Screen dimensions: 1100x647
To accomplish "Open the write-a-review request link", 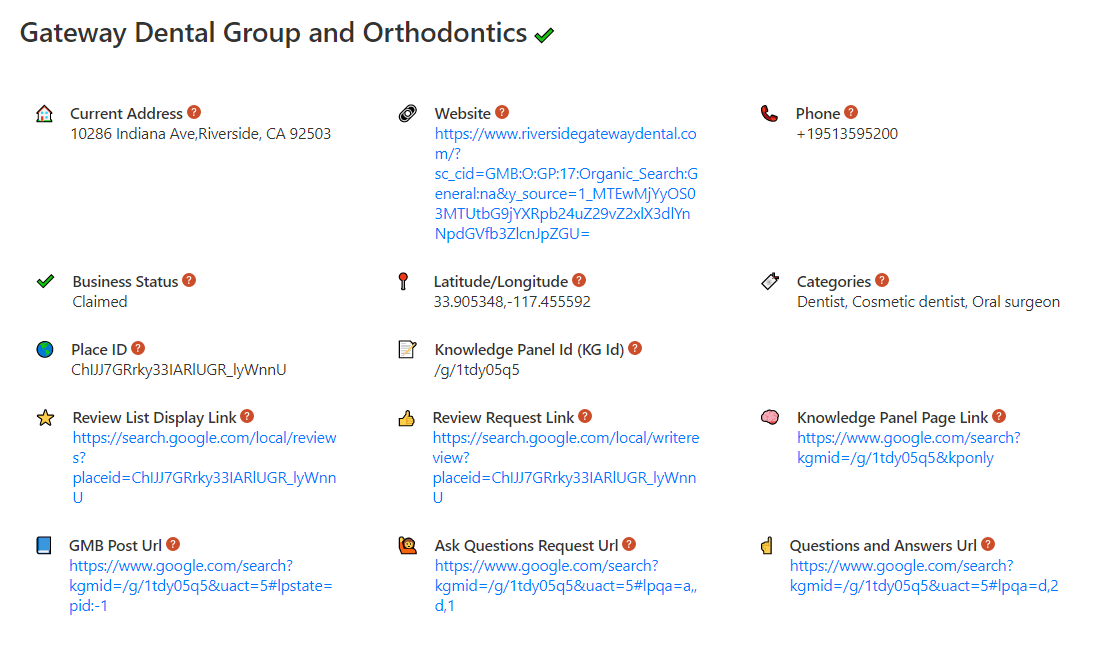I will (565, 458).
